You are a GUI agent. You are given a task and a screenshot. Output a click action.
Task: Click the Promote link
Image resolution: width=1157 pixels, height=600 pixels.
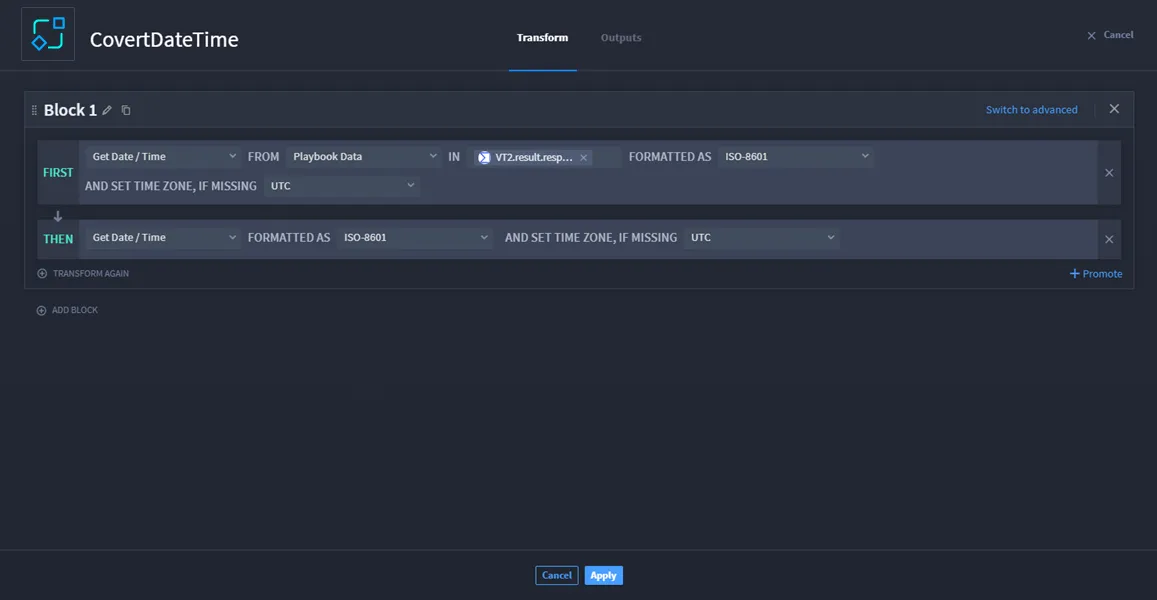coord(1102,273)
